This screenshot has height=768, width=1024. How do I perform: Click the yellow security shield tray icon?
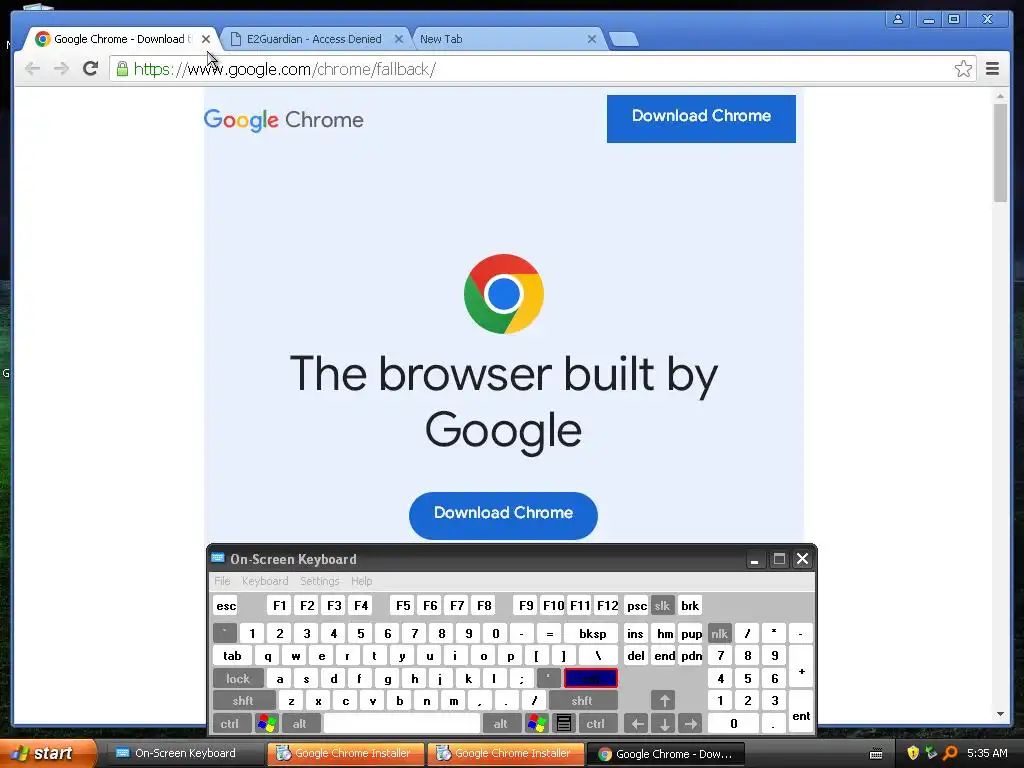(913, 753)
